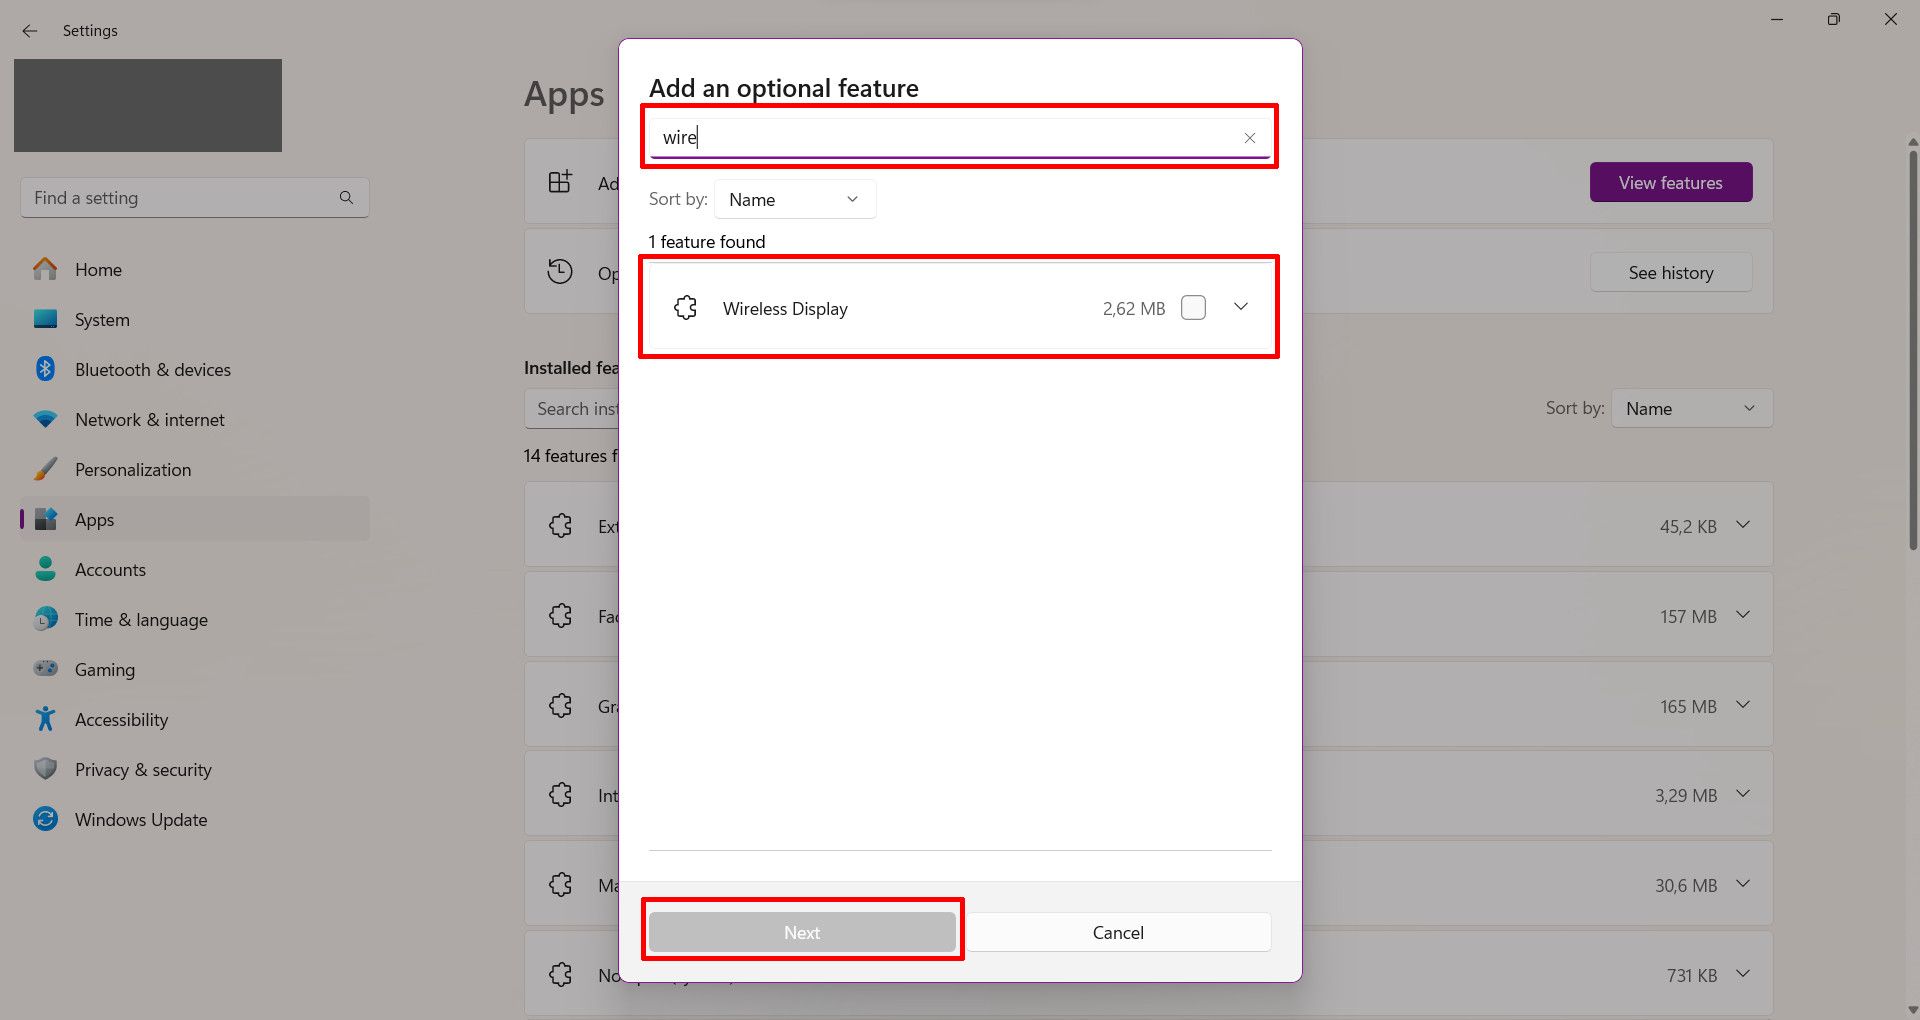The image size is (1920, 1020).
Task: Open the Sort by Name dropdown in dialog
Action: 794,200
